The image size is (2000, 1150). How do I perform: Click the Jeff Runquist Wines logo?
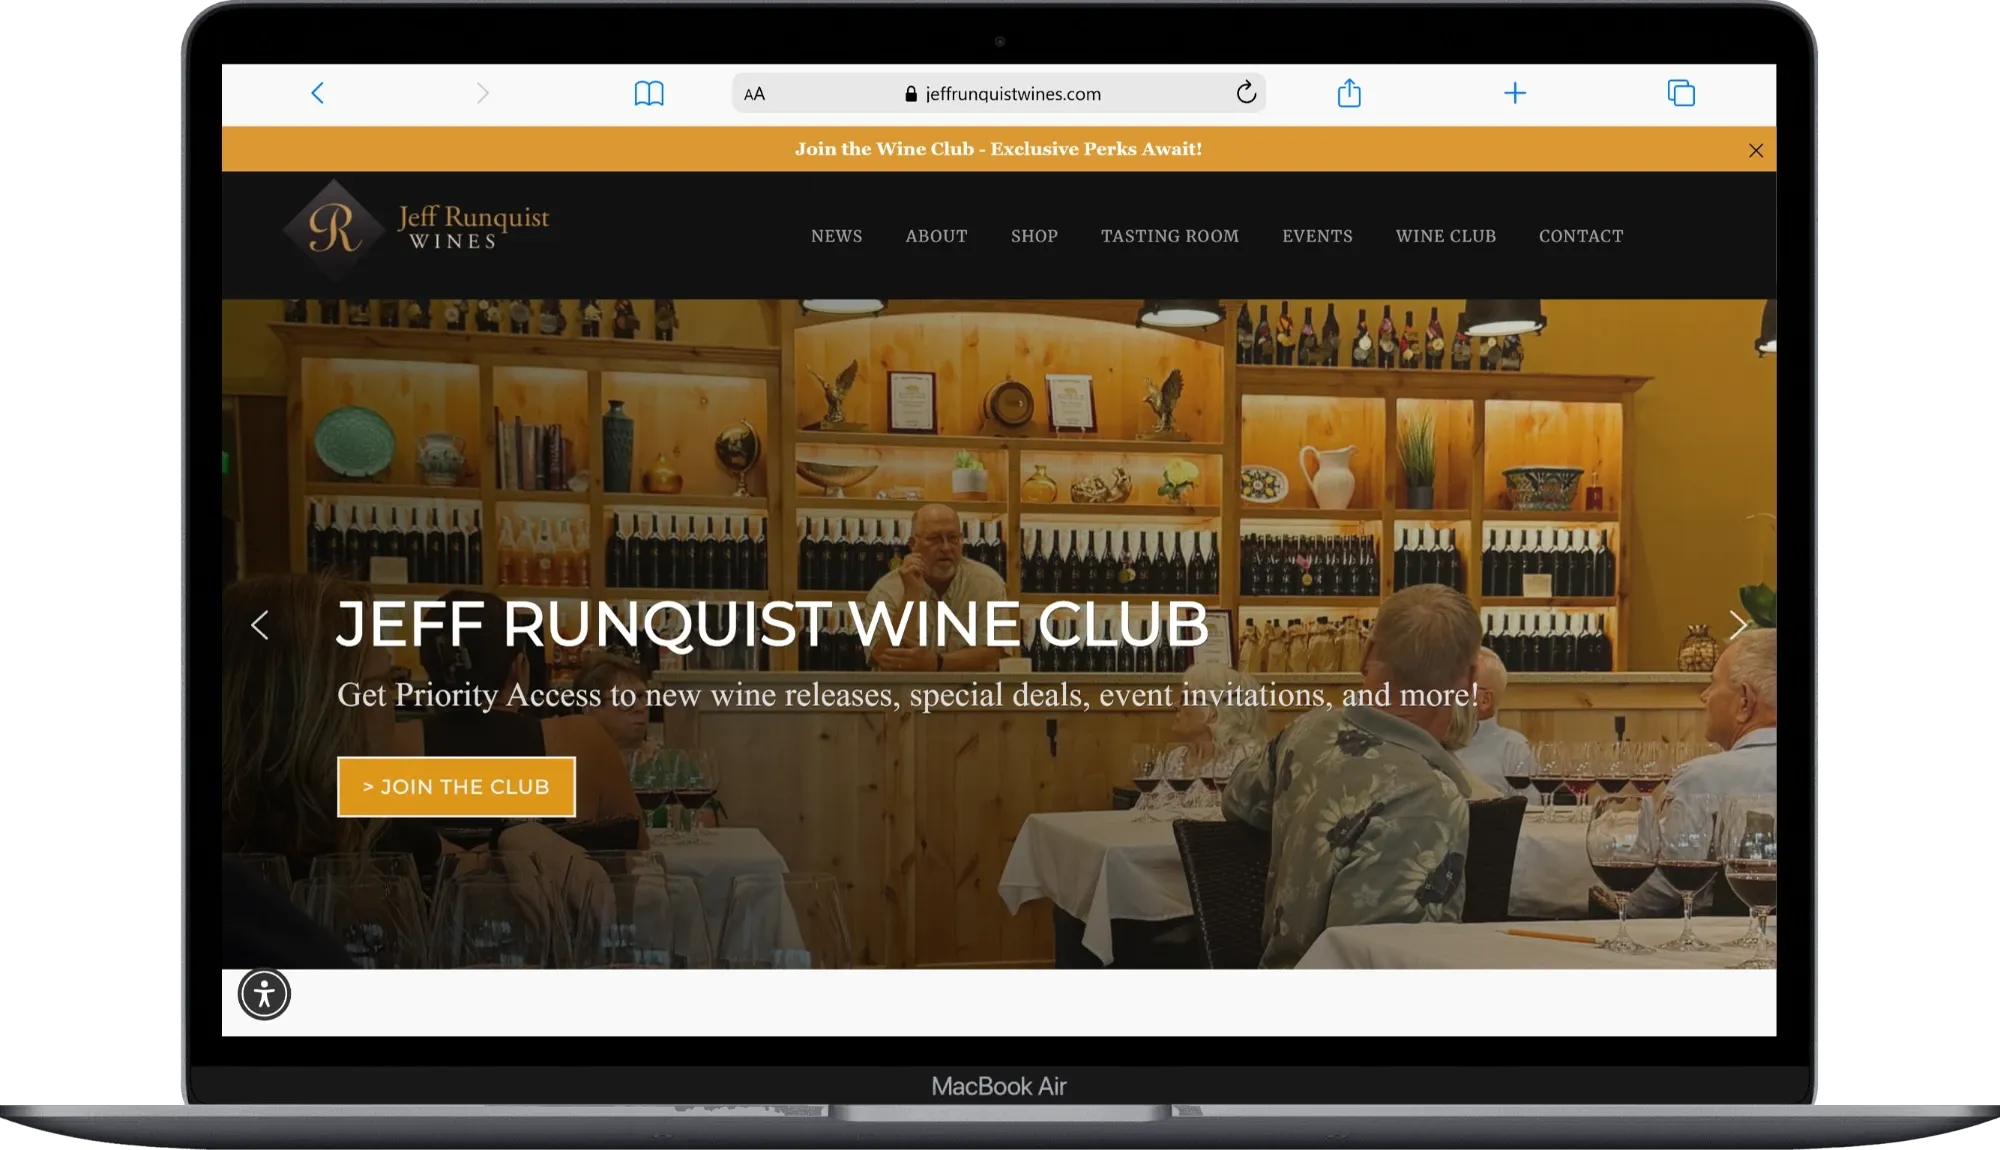pos(416,228)
